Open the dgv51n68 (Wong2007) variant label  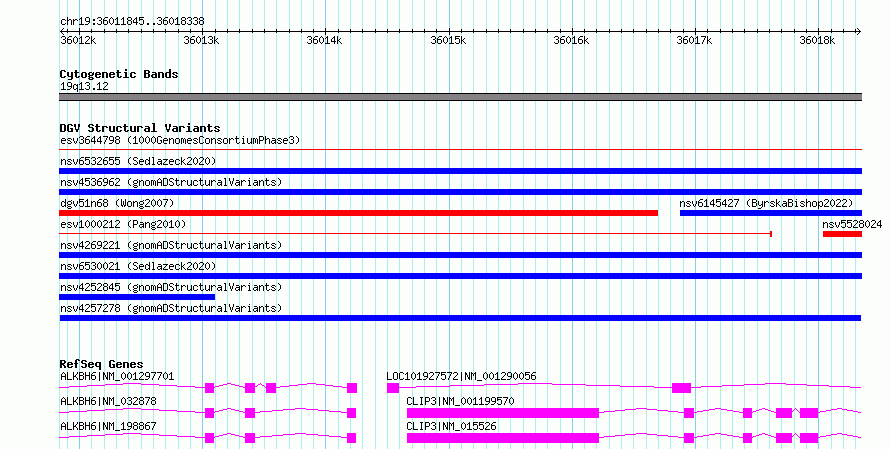pos(117,203)
